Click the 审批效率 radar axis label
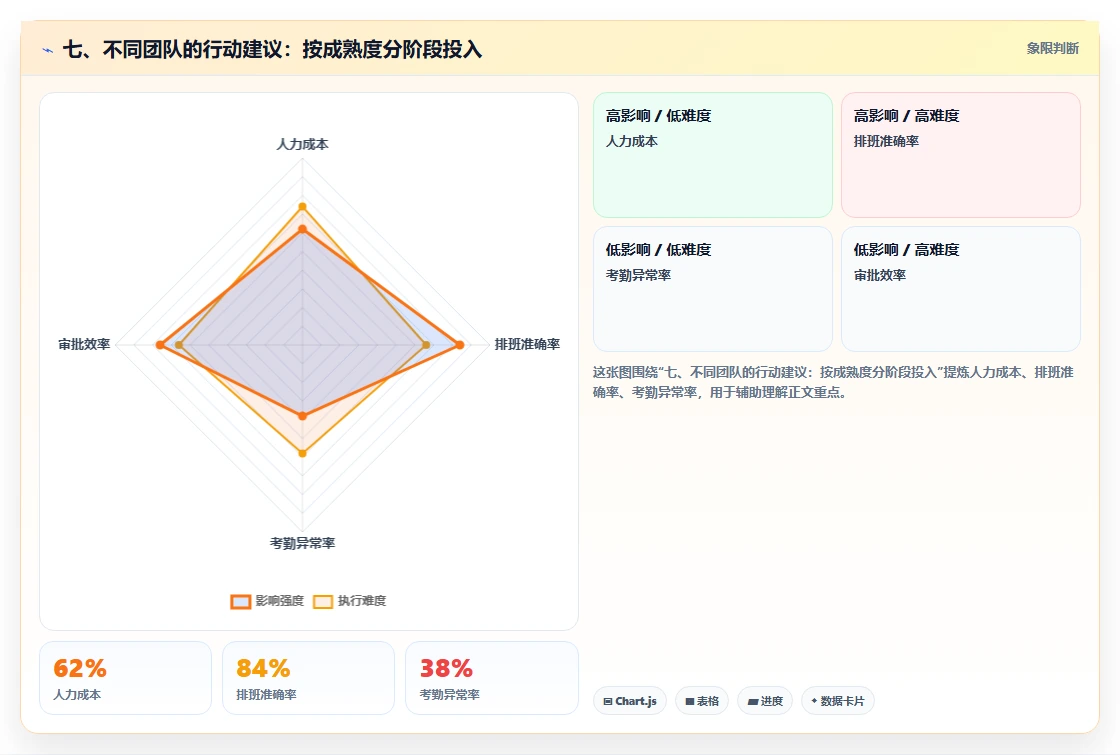 [x=84, y=344]
